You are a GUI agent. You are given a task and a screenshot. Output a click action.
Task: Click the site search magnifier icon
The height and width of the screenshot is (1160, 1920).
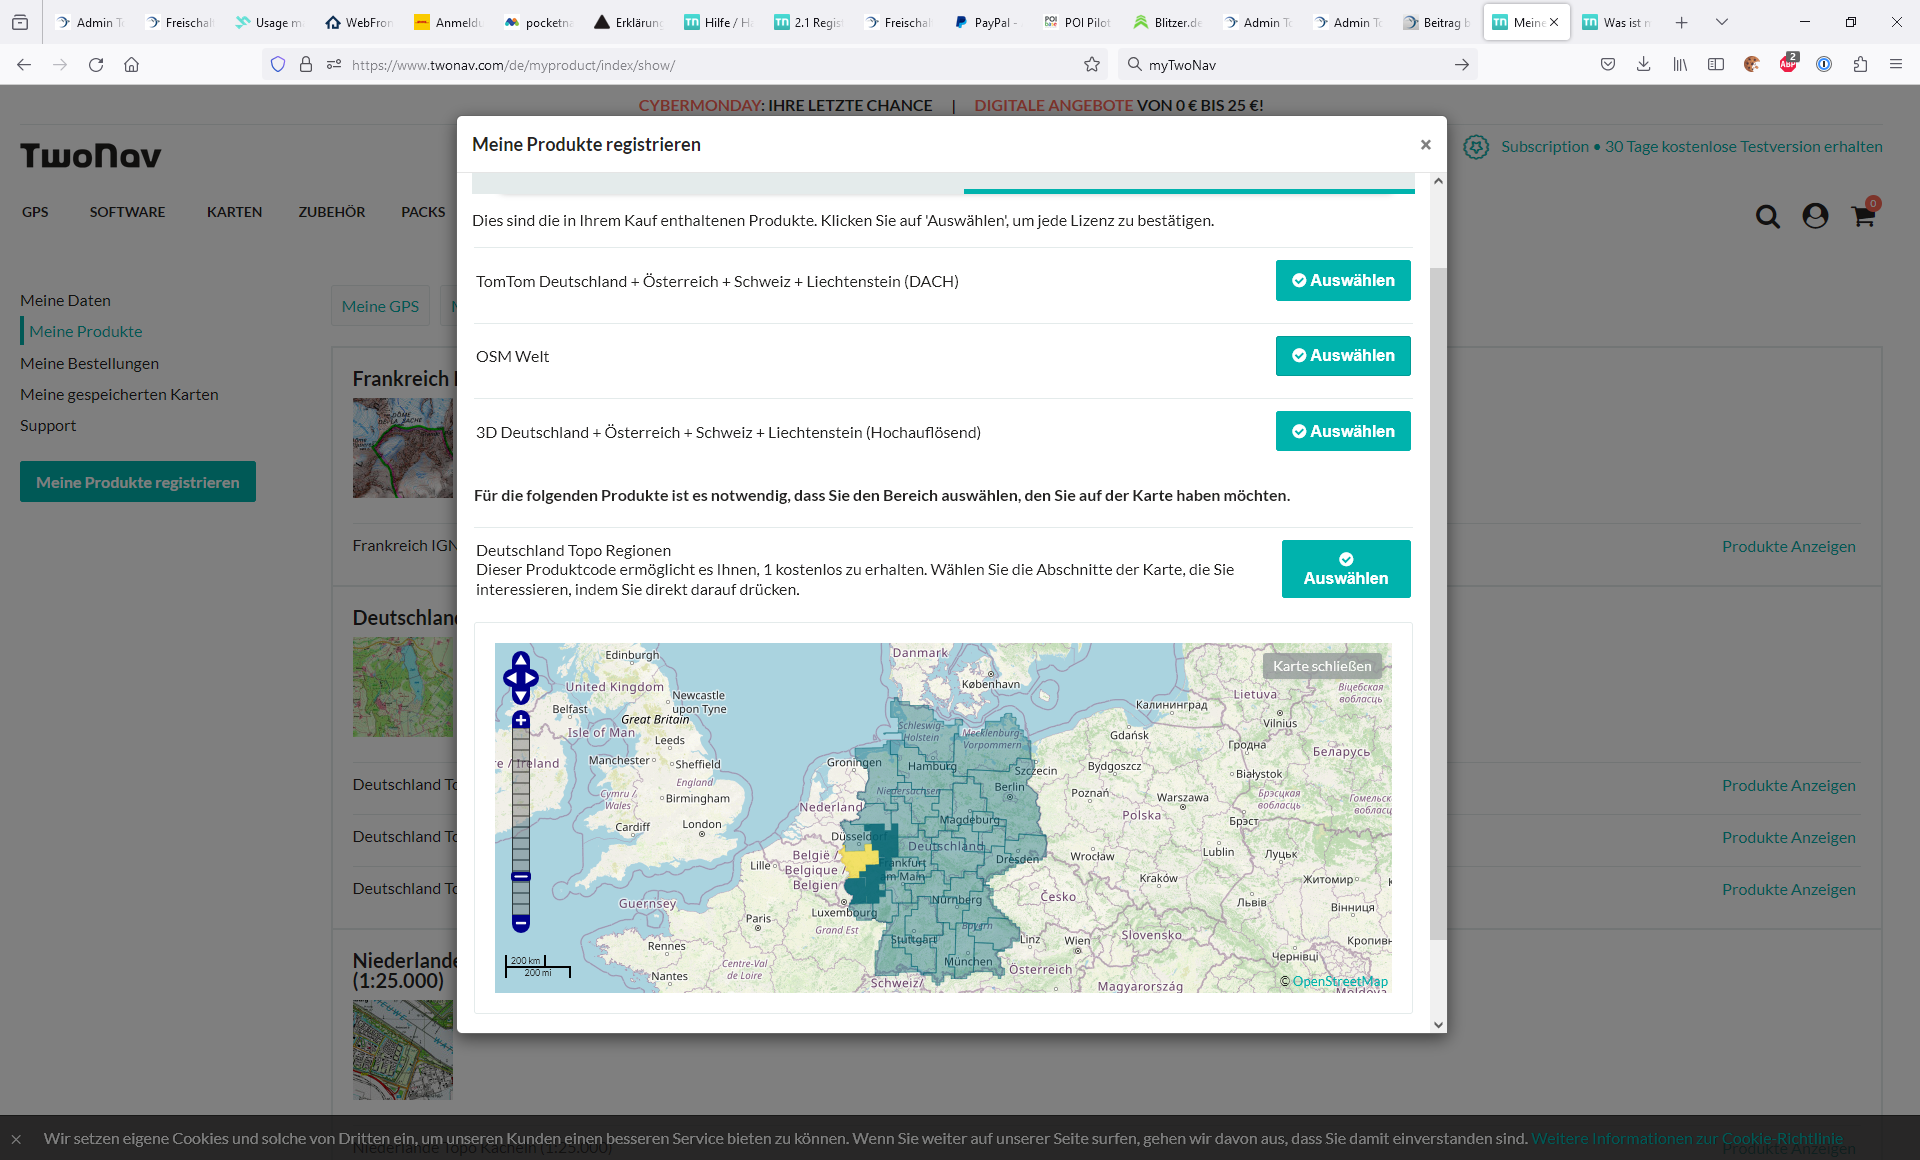[1768, 216]
